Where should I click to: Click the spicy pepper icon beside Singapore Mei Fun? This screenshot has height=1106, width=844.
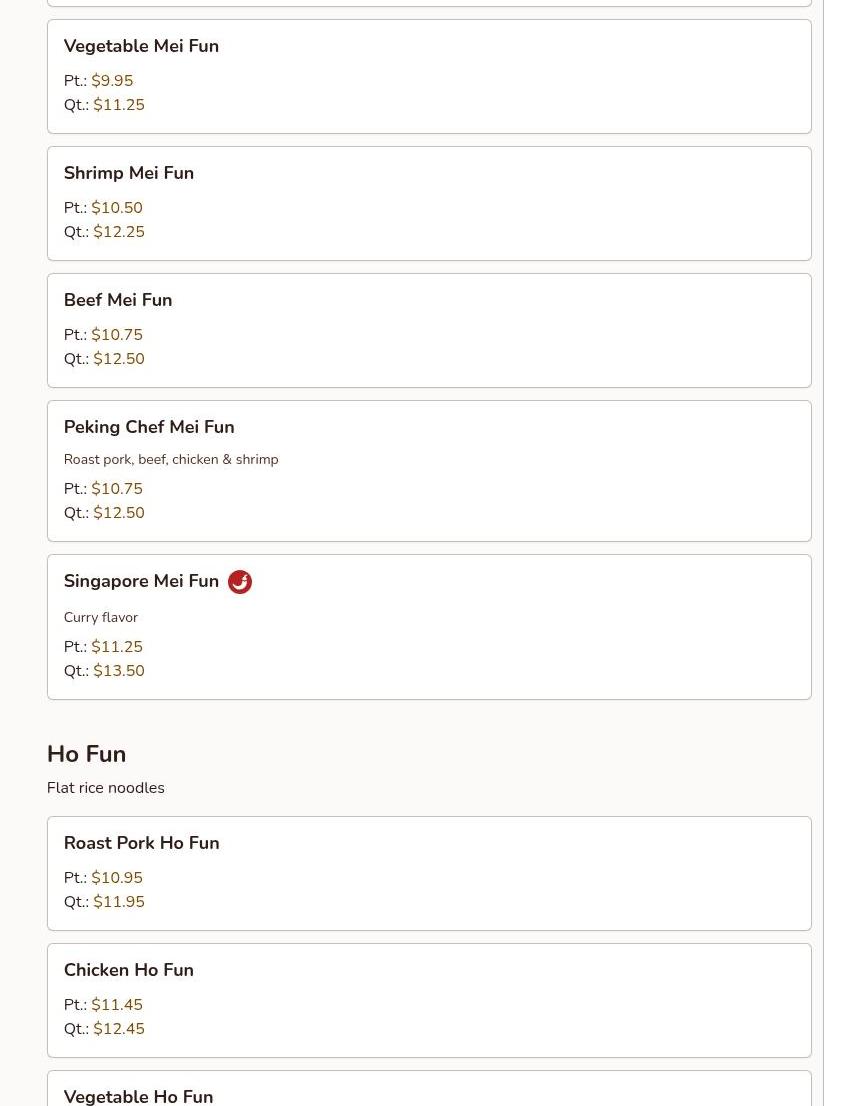coord(240,582)
